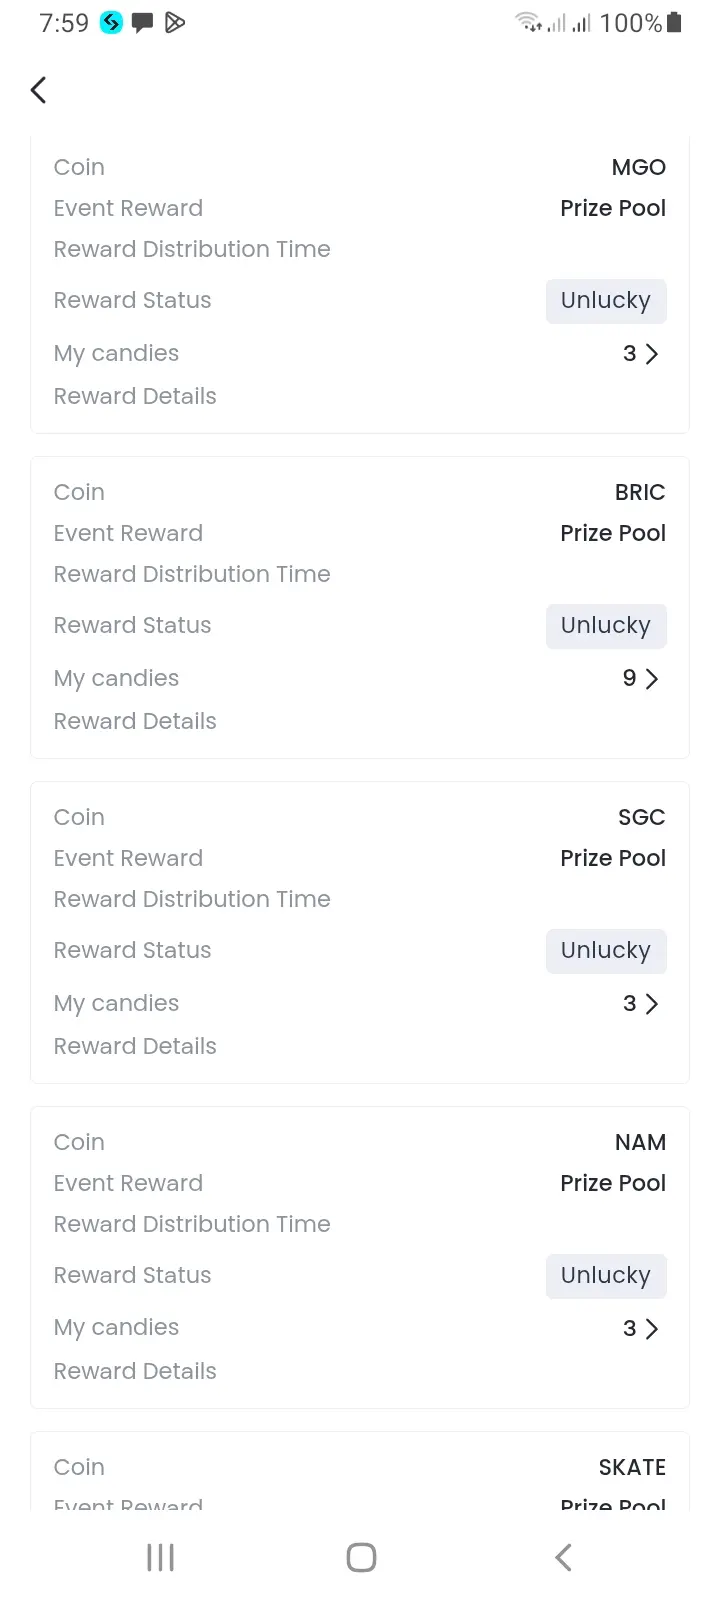
Task: Expand SGC candies chevron
Action: (x=652, y=1003)
